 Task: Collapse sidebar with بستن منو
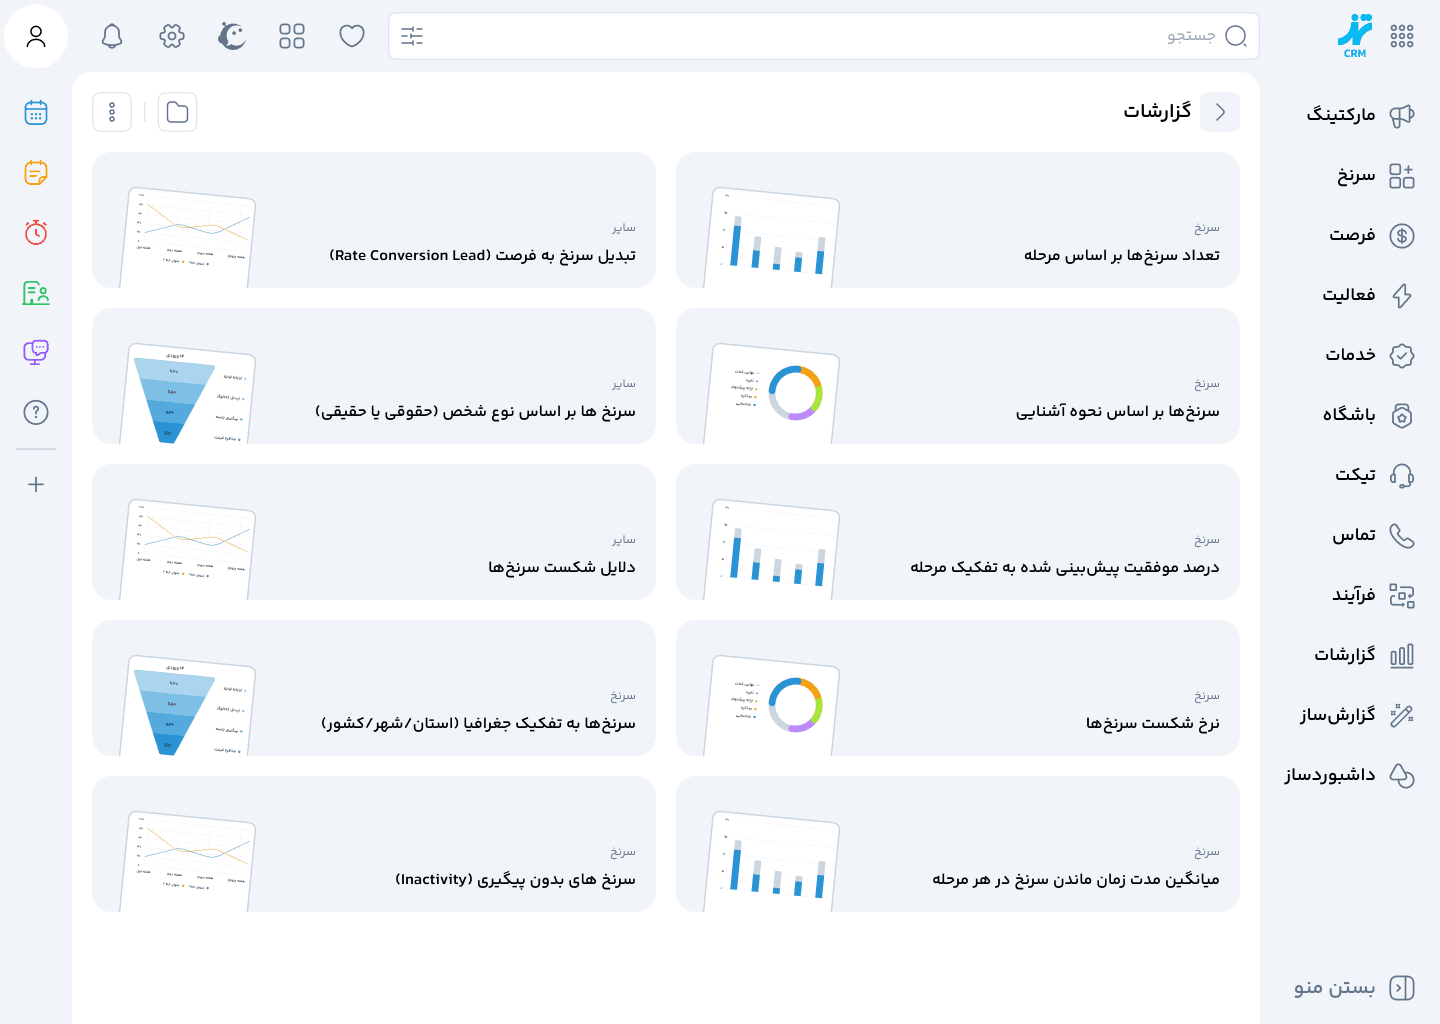click(x=1355, y=988)
